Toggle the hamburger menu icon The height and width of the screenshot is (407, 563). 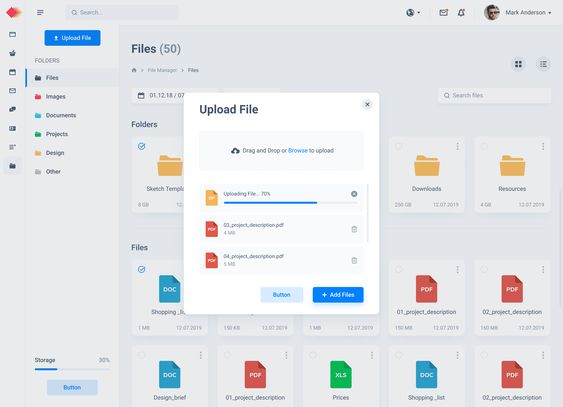40,13
